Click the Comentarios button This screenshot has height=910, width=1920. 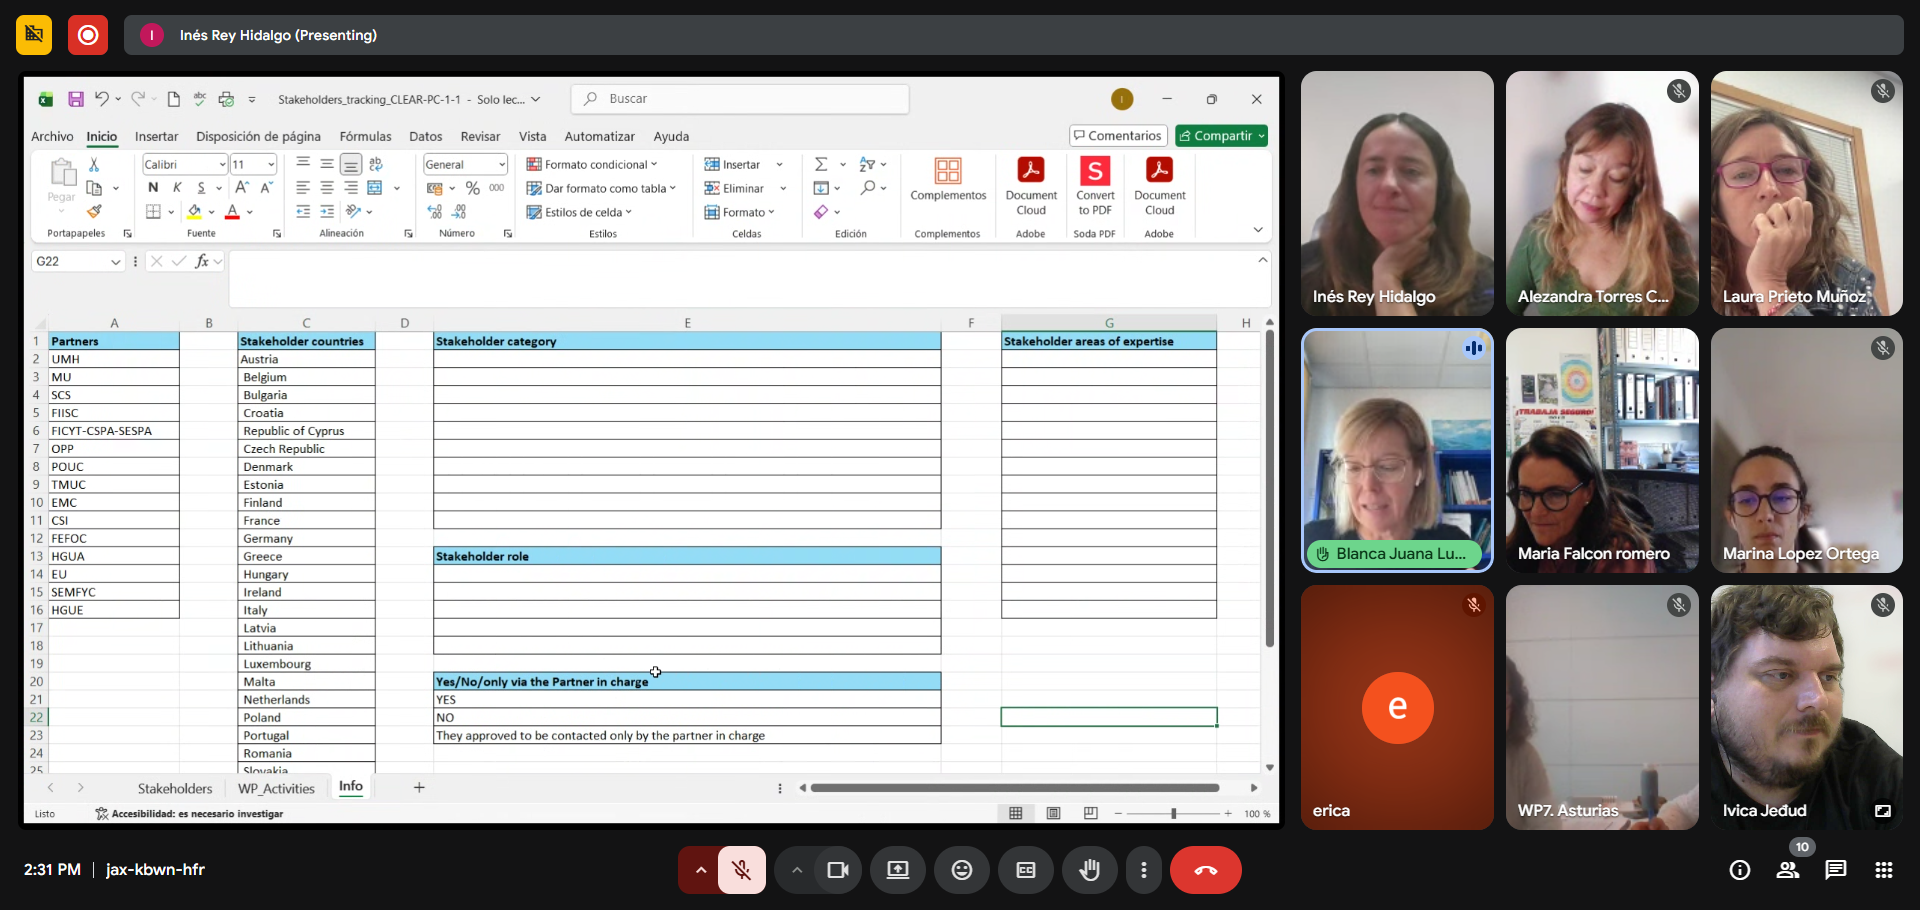[1118, 136]
